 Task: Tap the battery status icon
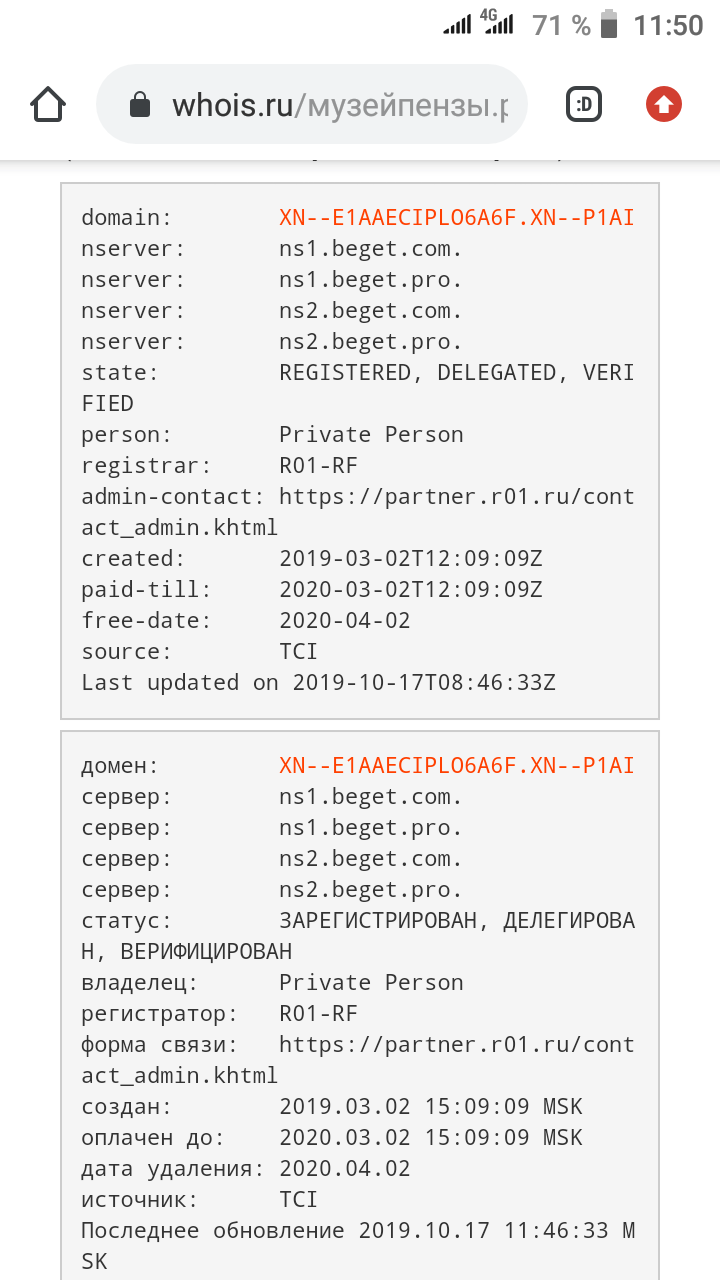click(x=609, y=24)
